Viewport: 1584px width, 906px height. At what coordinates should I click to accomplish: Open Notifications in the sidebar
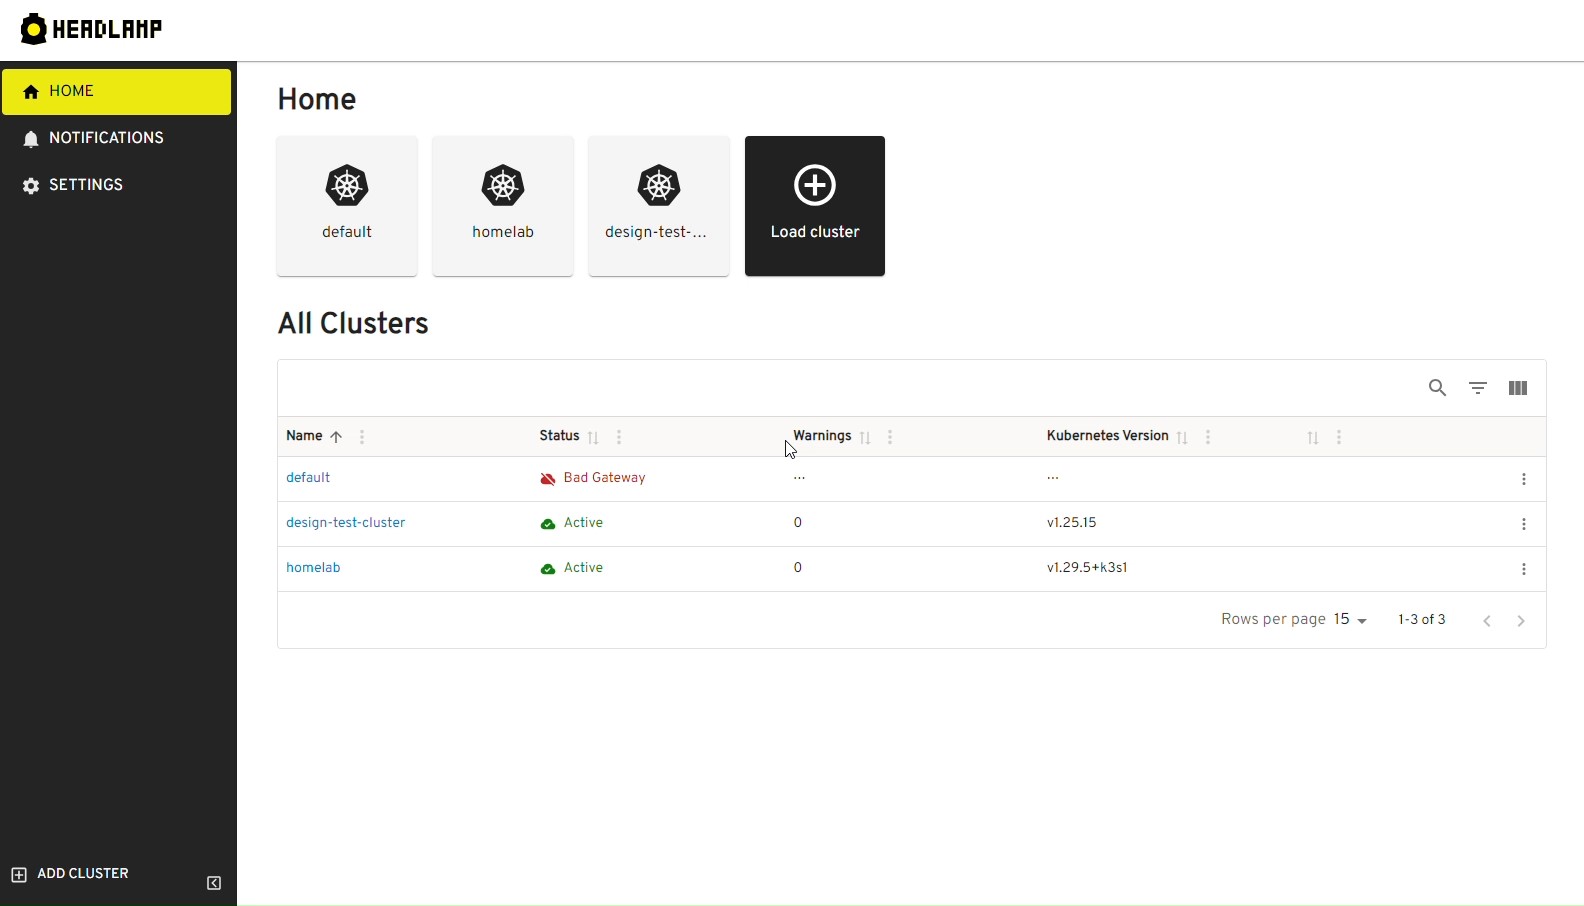click(95, 139)
